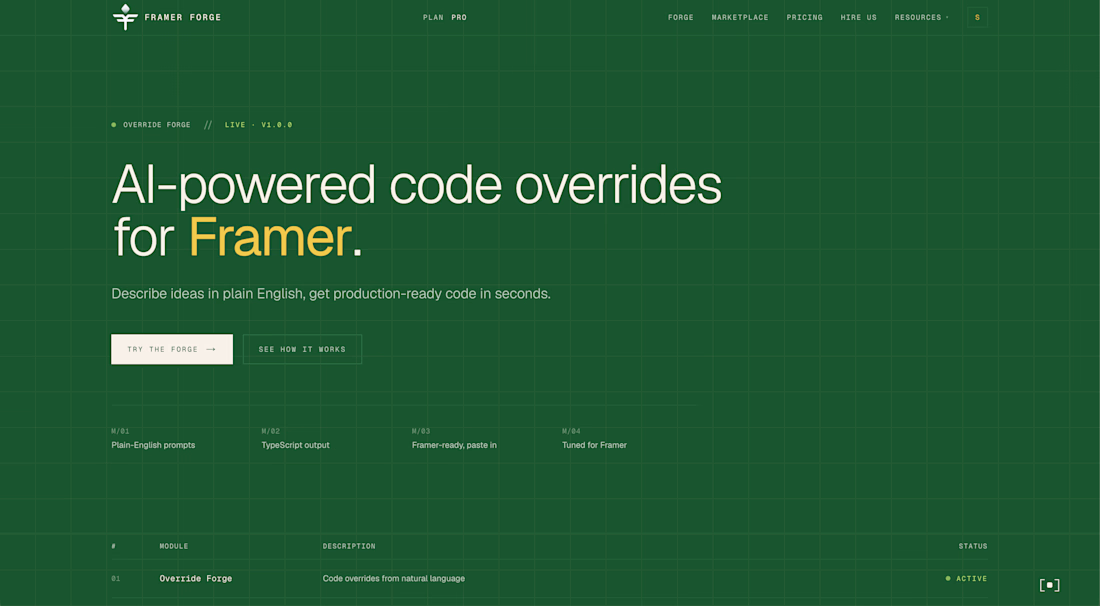The width and height of the screenshot is (1100, 606).
Task: Click the Try the Forge button
Action: coord(172,349)
